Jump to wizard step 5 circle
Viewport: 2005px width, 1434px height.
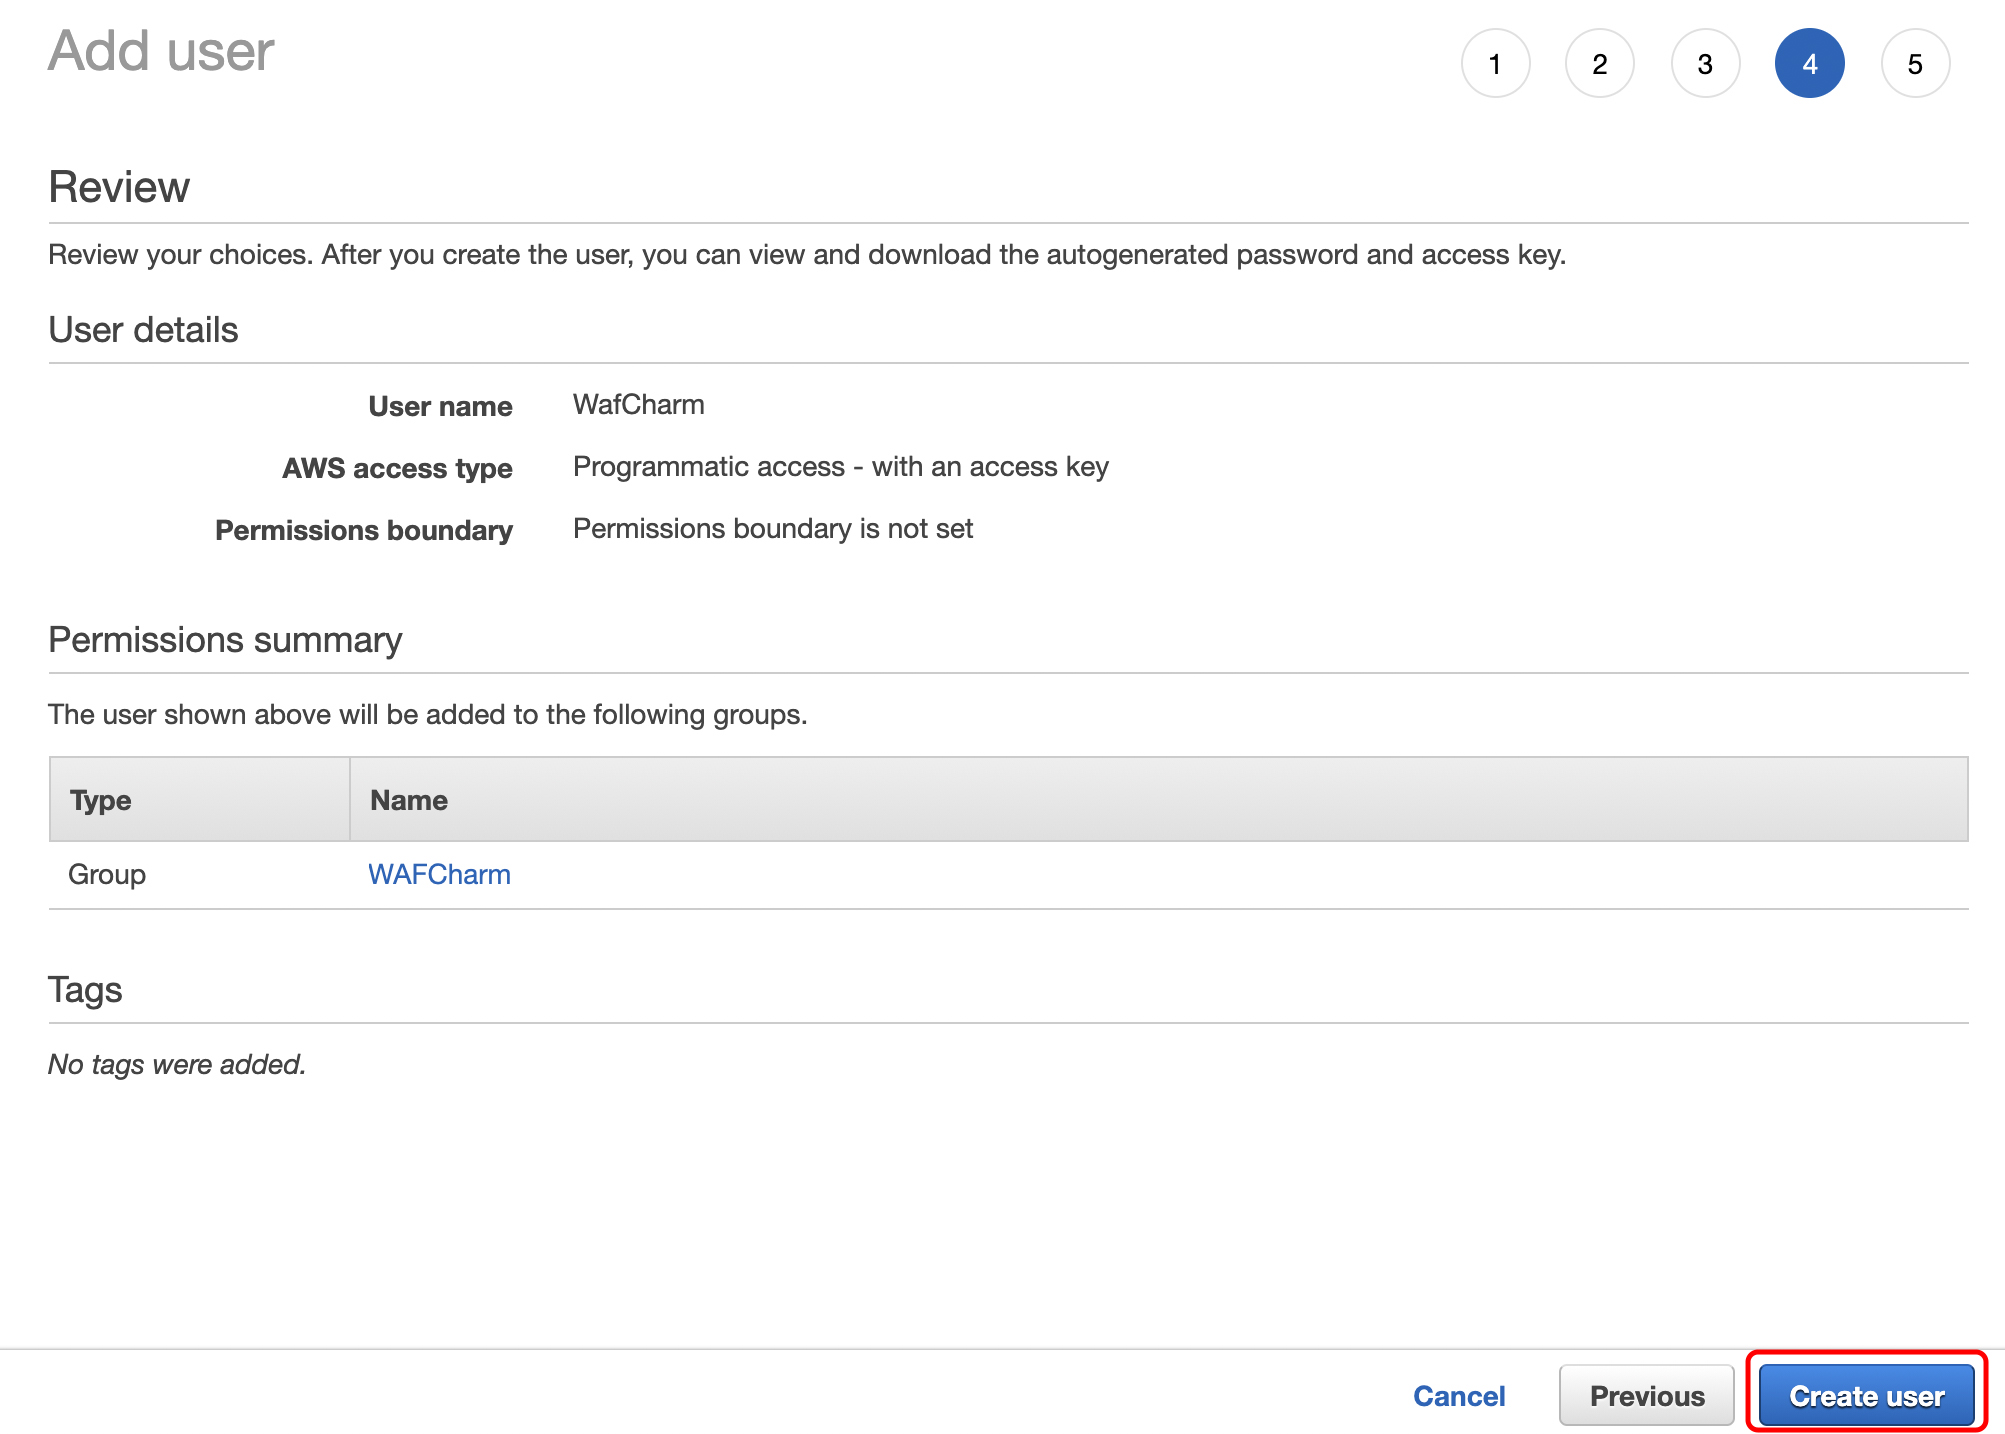tap(1915, 64)
